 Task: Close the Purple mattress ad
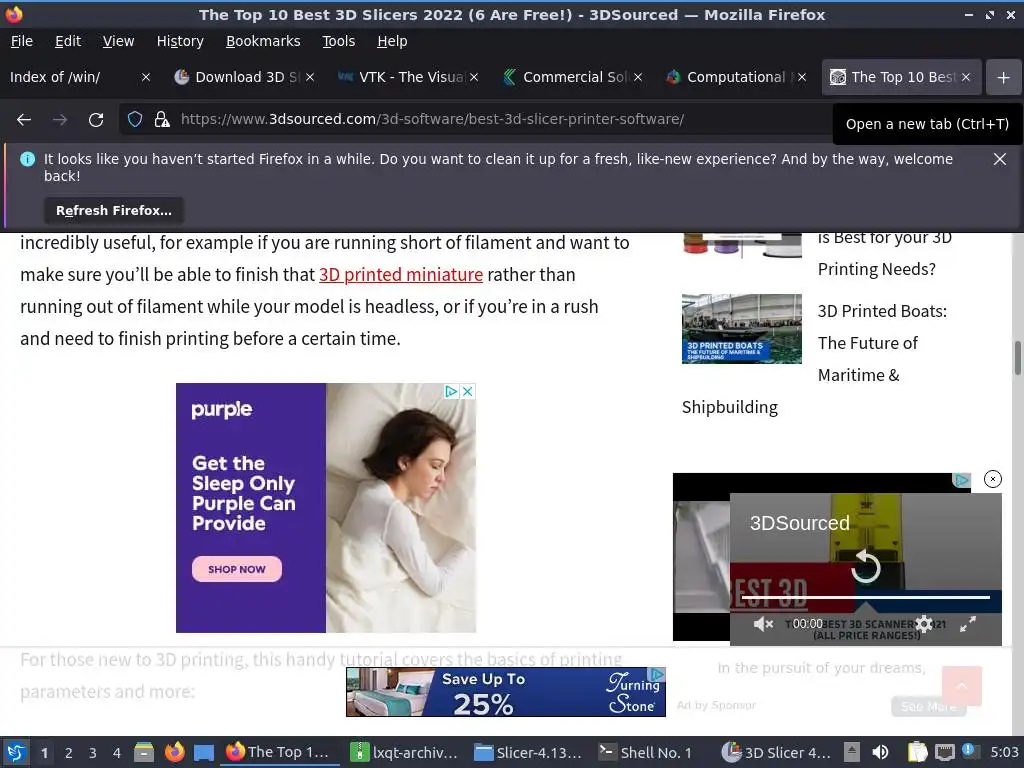468,391
